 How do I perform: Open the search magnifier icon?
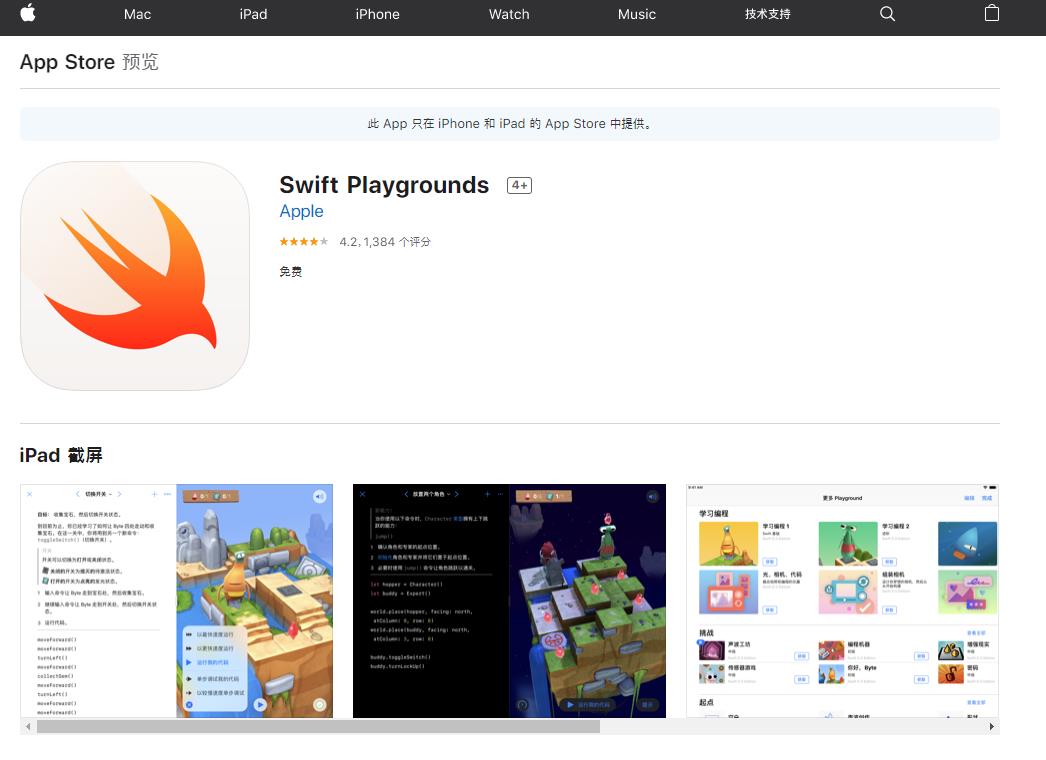click(x=887, y=14)
